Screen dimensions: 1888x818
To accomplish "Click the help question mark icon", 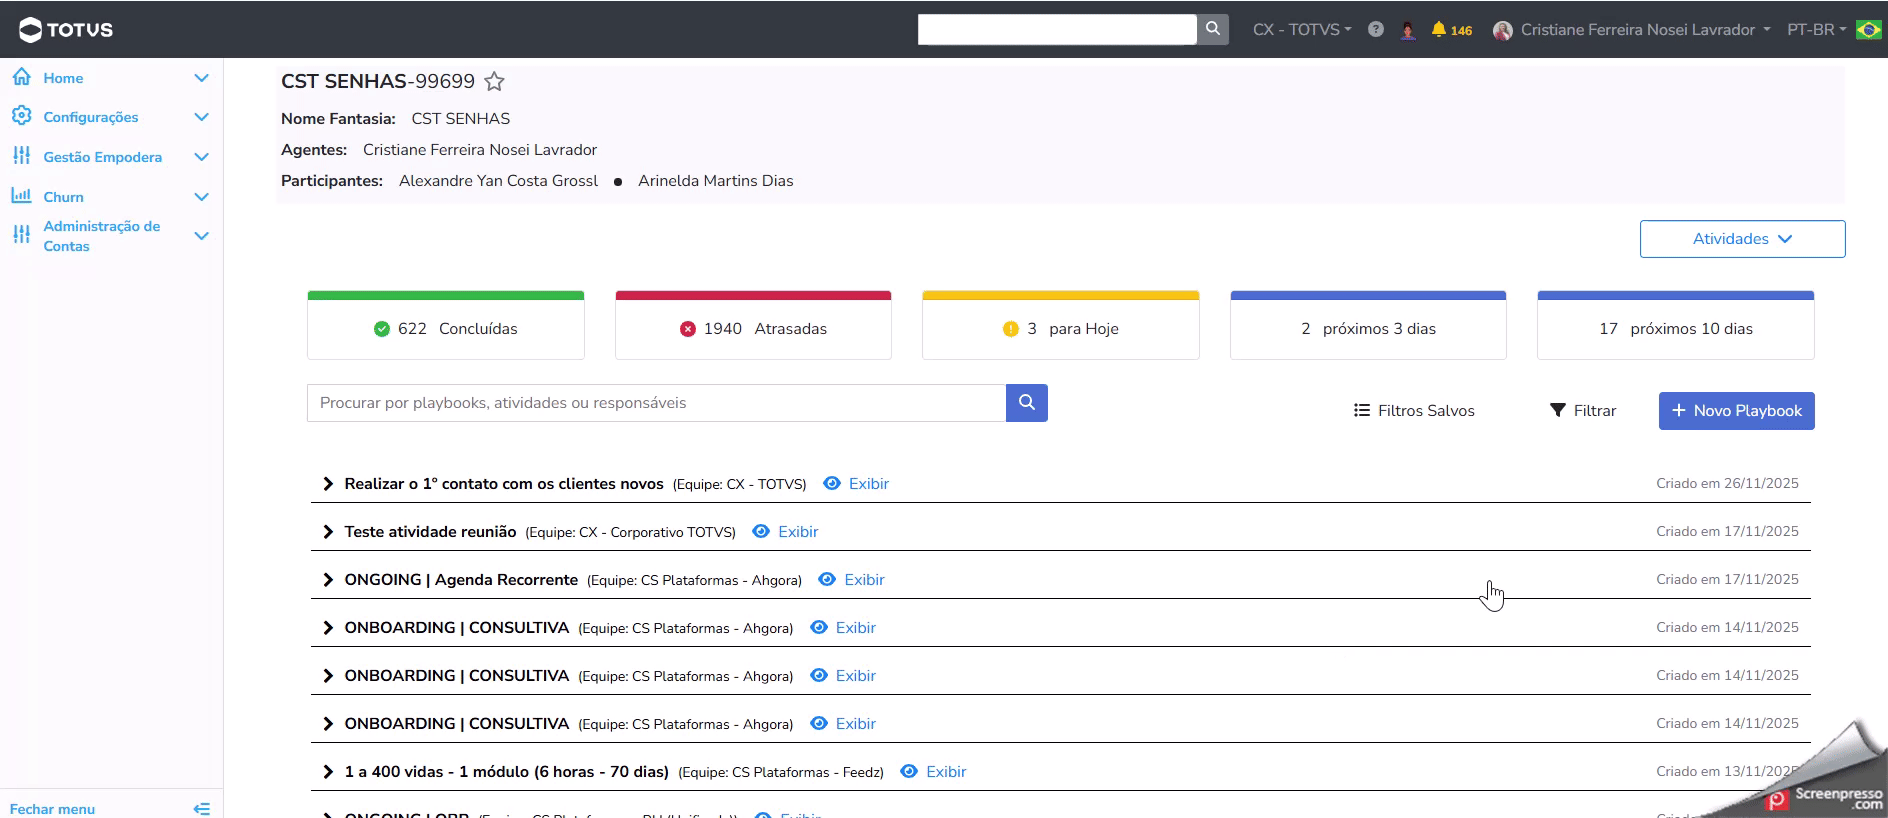I will pos(1376,30).
